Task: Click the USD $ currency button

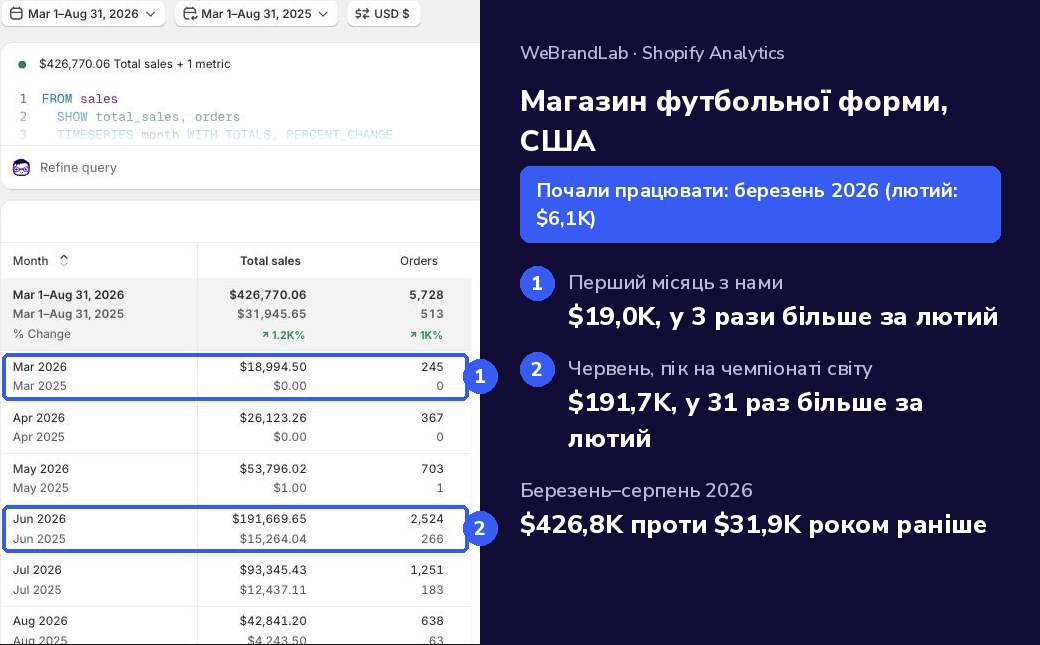Action: (x=383, y=13)
